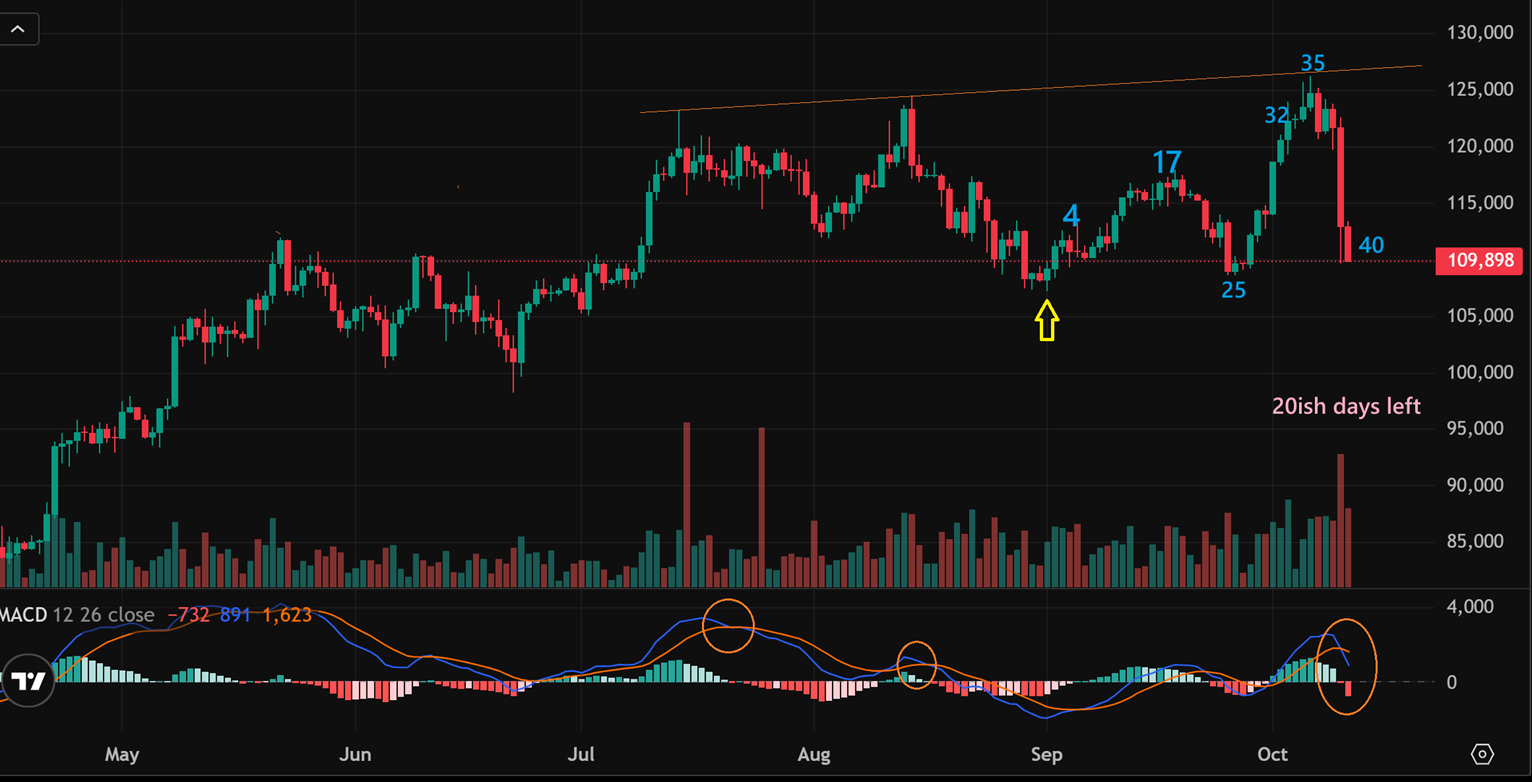Image resolution: width=1532 pixels, height=782 pixels.
Task: Click the 115,000 price axis label
Action: click(x=1480, y=203)
